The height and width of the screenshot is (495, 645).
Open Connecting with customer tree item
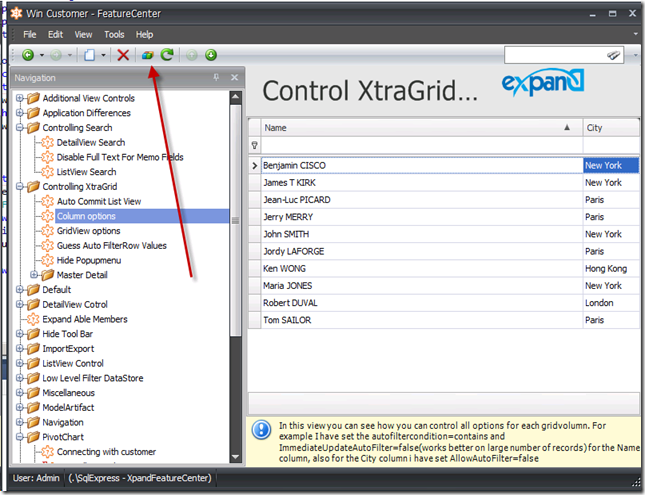[107, 452]
